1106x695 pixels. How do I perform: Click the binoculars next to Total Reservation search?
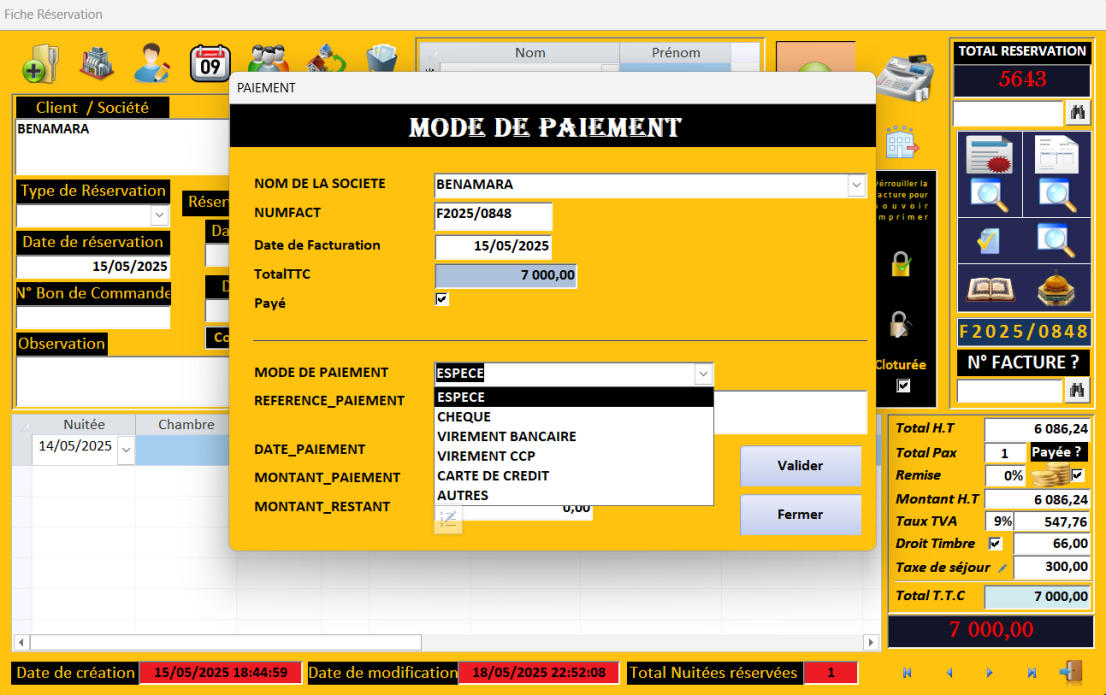click(1078, 112)
